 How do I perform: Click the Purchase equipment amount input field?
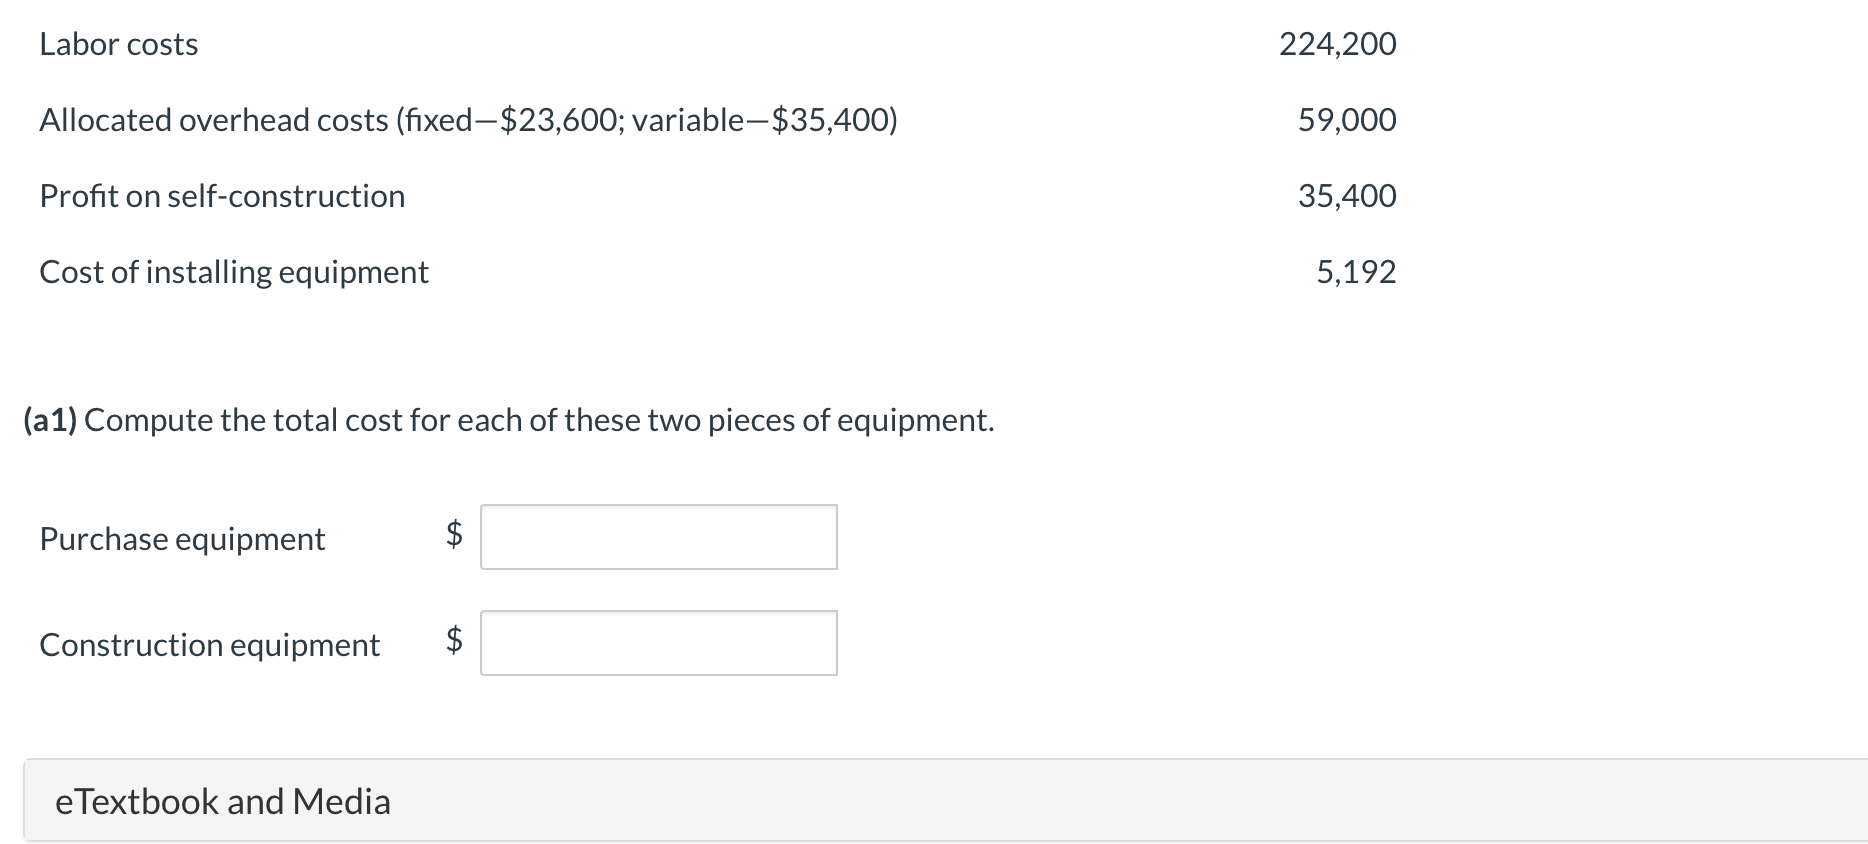[658, 537]
